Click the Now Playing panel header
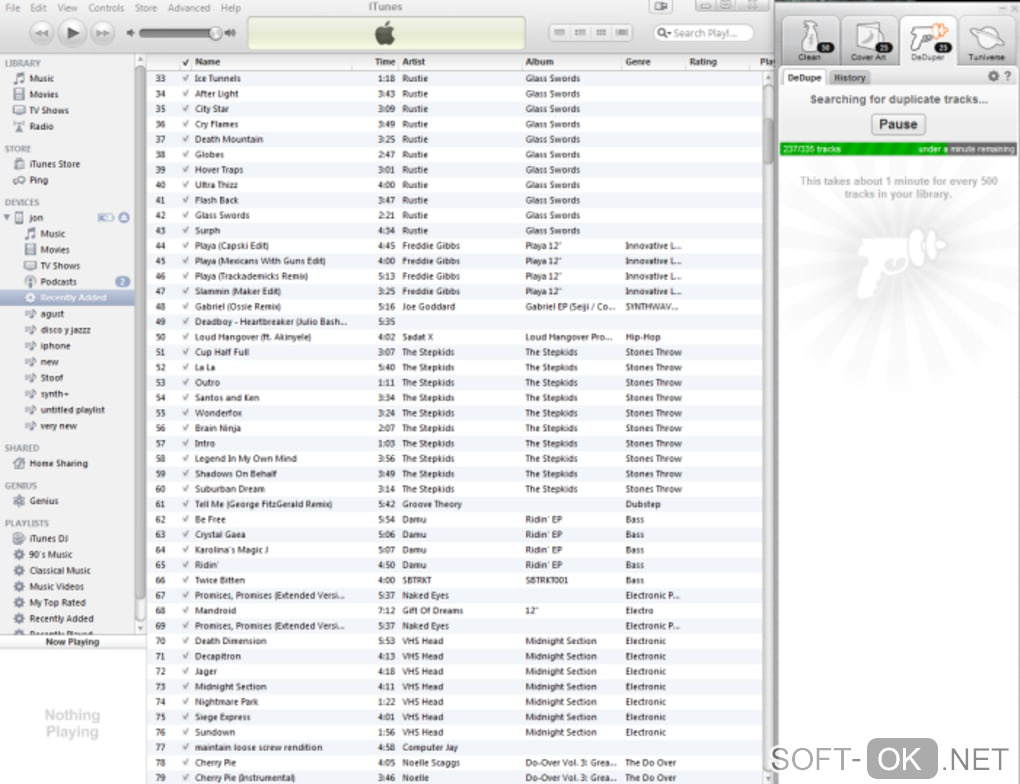Screen dimensions: 1020x784 72,642
